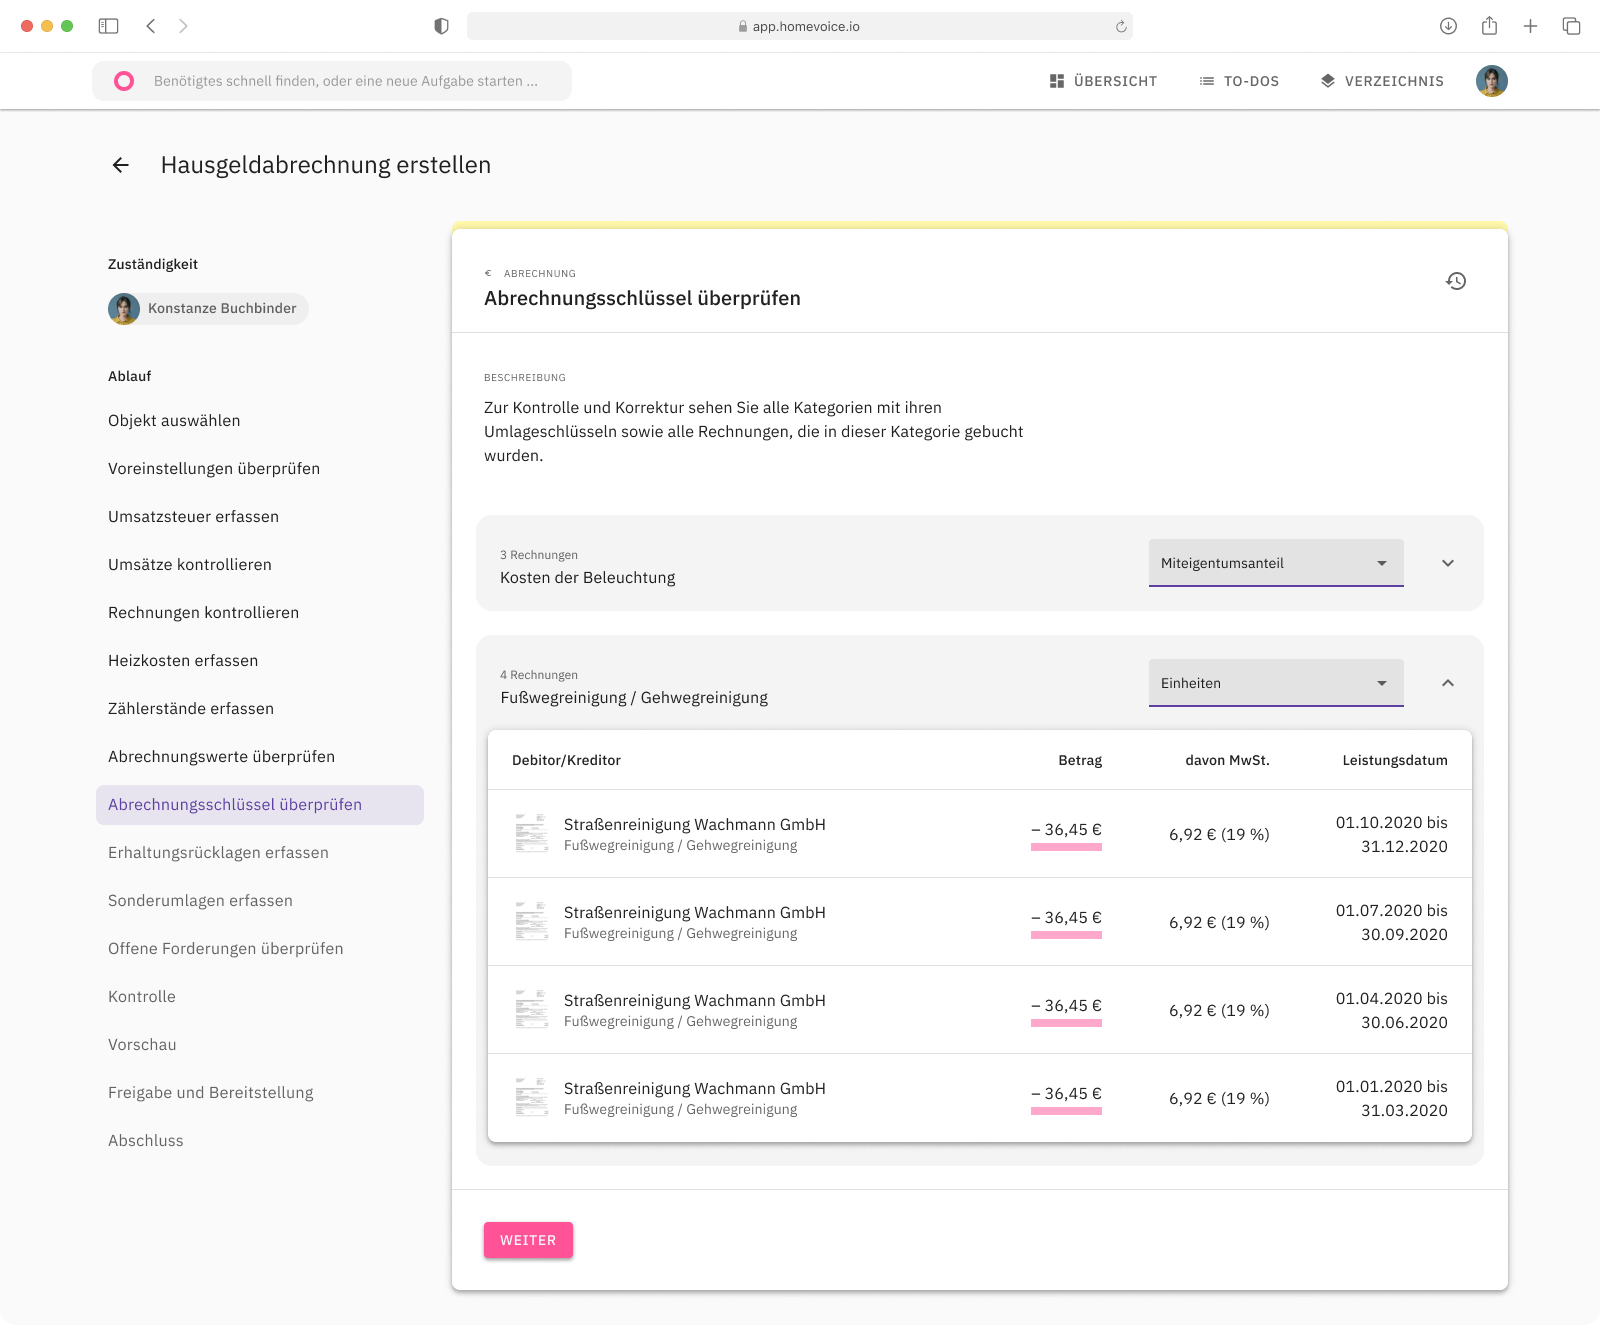Image resolution: width=1600 pixels, height=1325 pixels.
Task: Expand the Kosten der Beleuchtung section
Action: click(x=1447, y=563)
